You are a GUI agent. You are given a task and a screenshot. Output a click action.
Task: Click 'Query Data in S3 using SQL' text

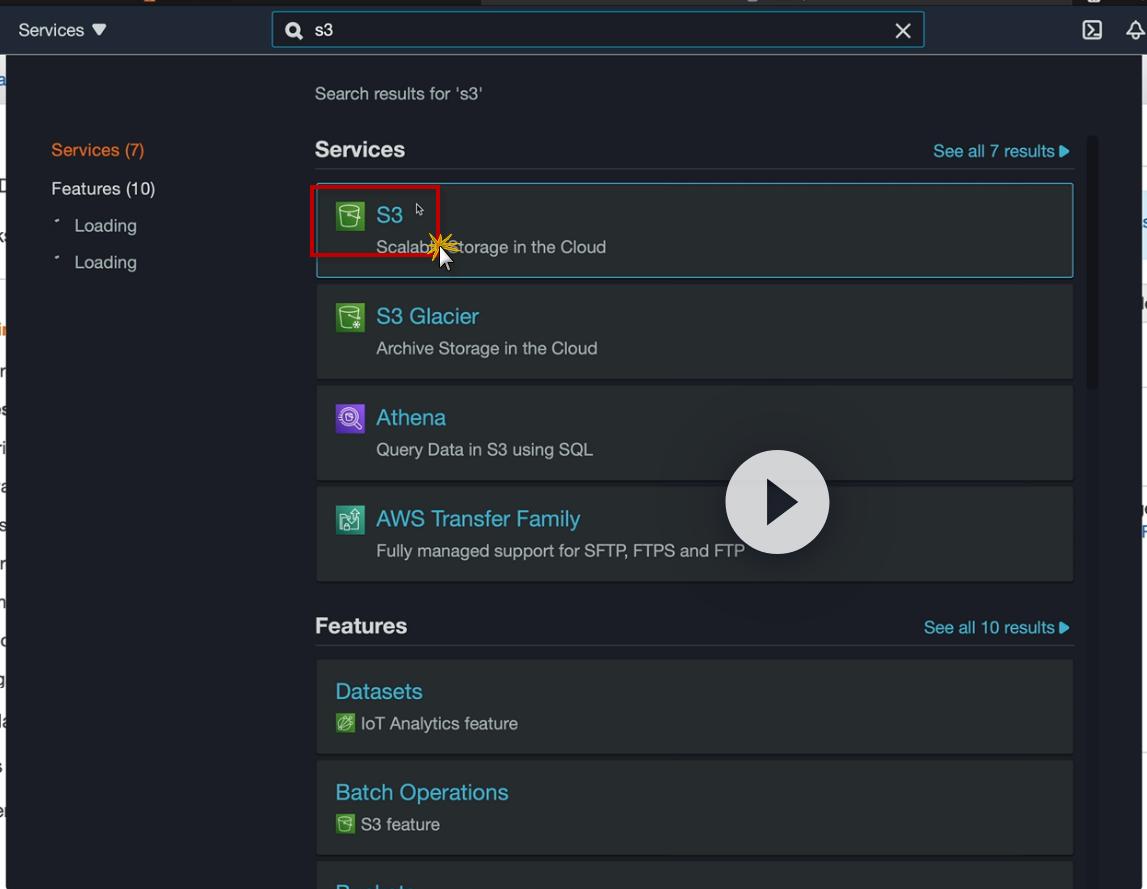coord(484,449)
